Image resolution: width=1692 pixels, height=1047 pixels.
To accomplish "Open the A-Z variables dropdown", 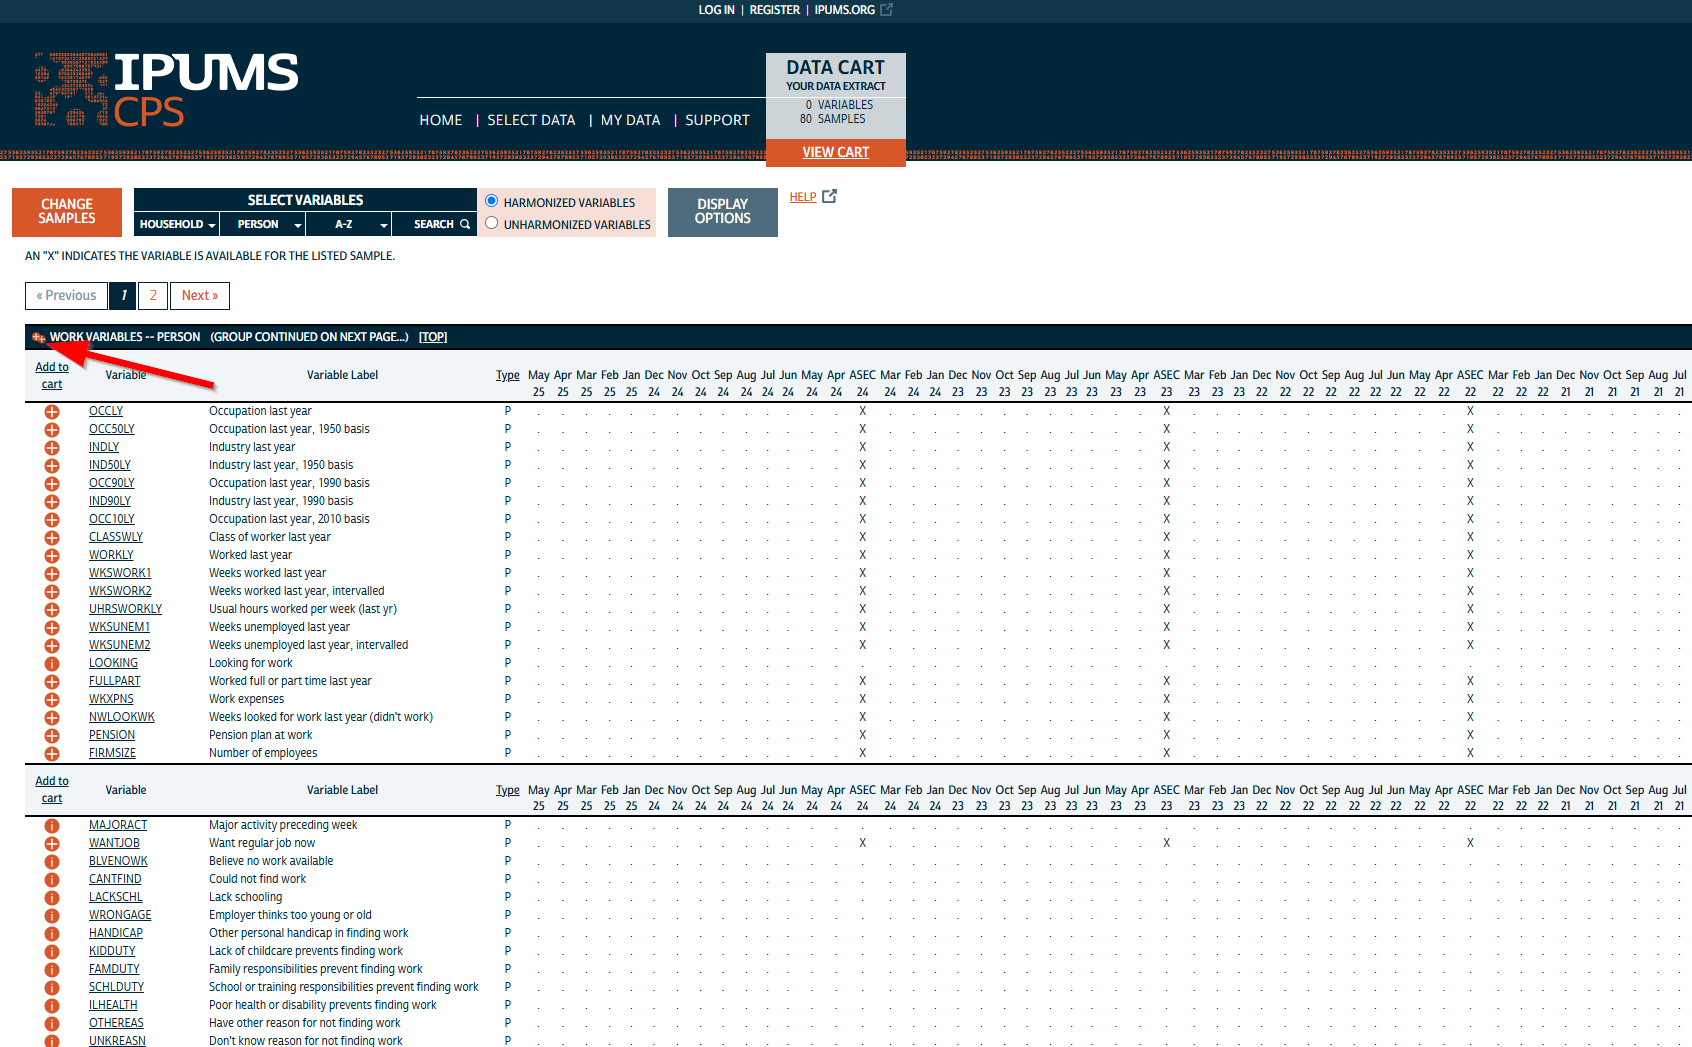I will (x=348, y=224).
